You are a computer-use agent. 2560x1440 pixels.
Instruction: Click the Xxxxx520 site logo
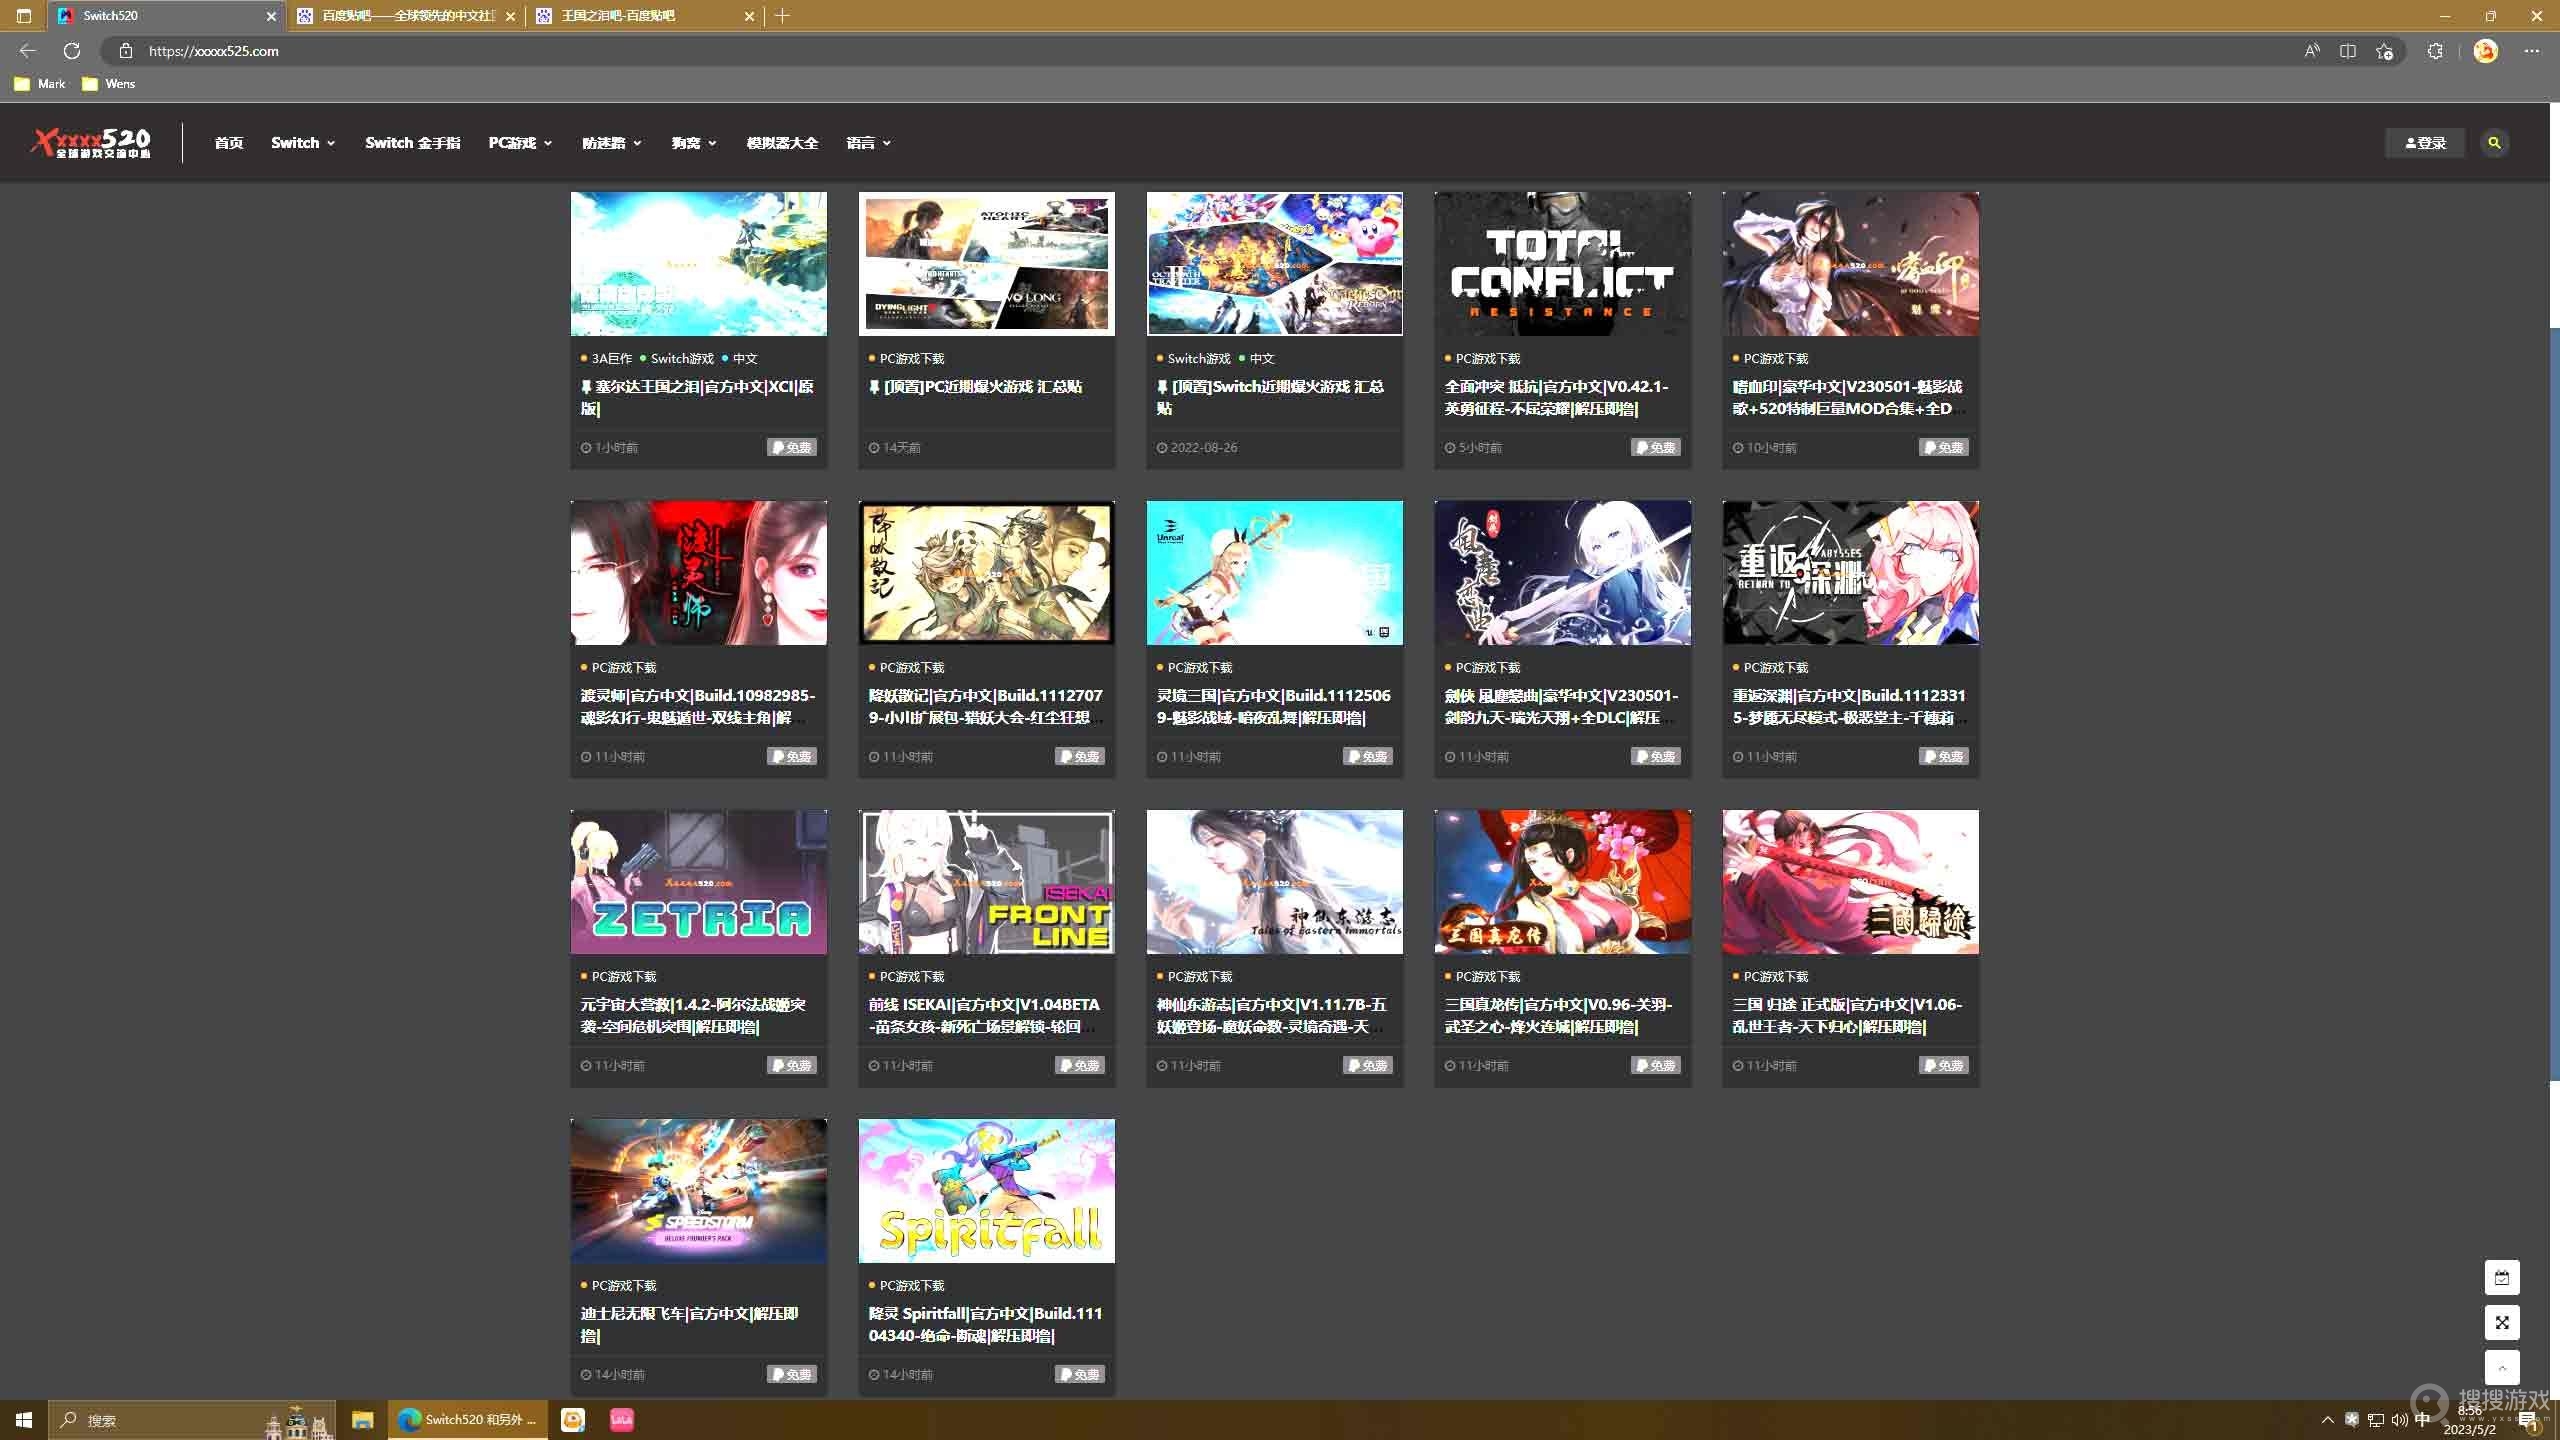coord(92,143)
